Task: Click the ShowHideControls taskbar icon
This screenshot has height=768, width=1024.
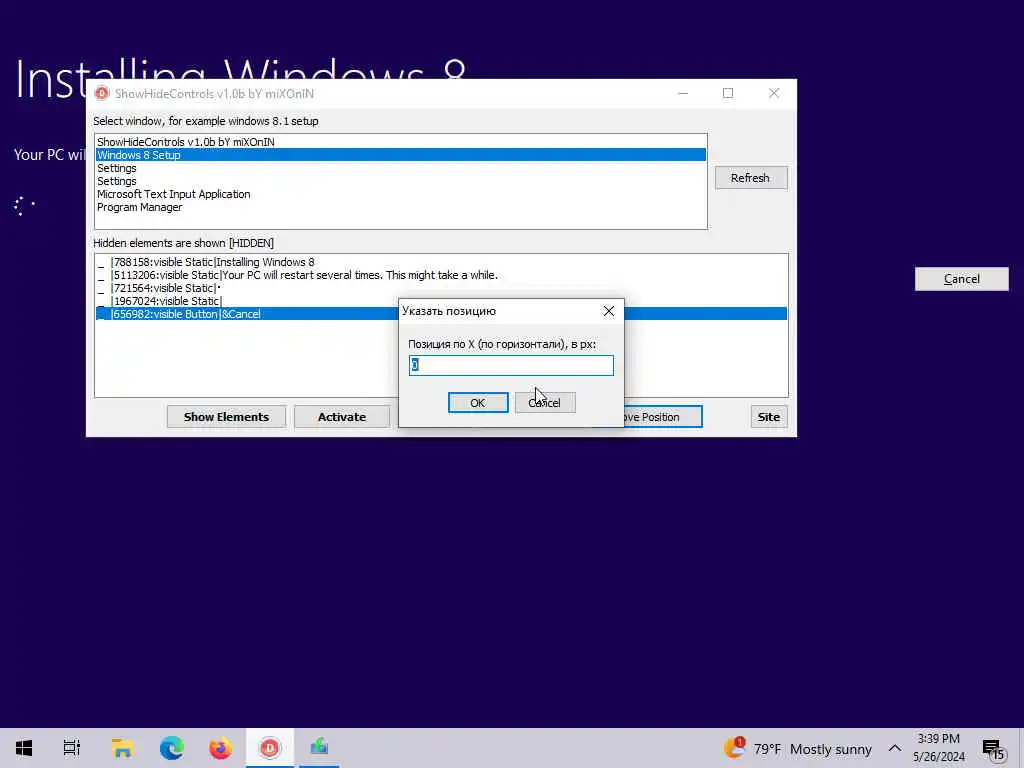Action: [x=270, y=748]
